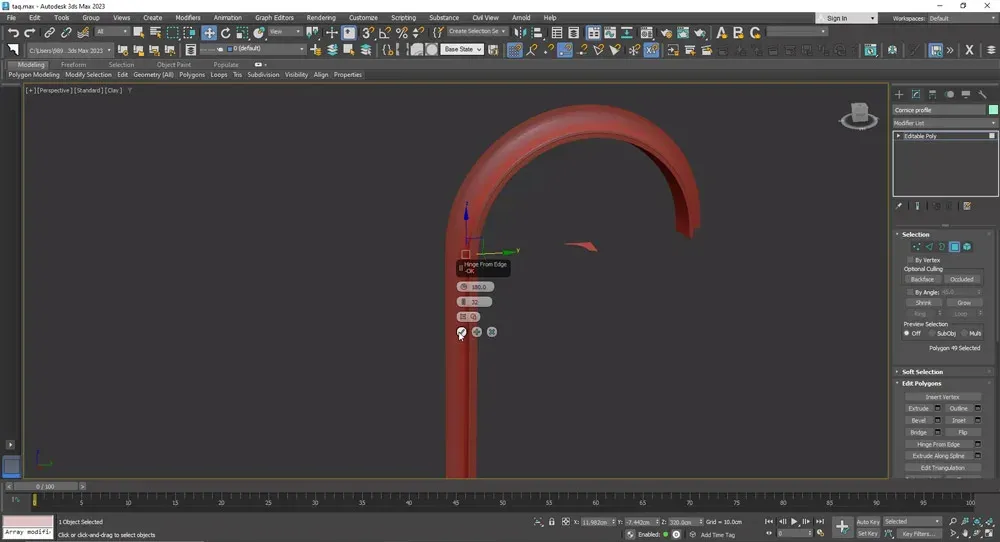Viewport: 1000px width, 542px height.
Task: Open the Rendering menu
Action: [321, 18]
